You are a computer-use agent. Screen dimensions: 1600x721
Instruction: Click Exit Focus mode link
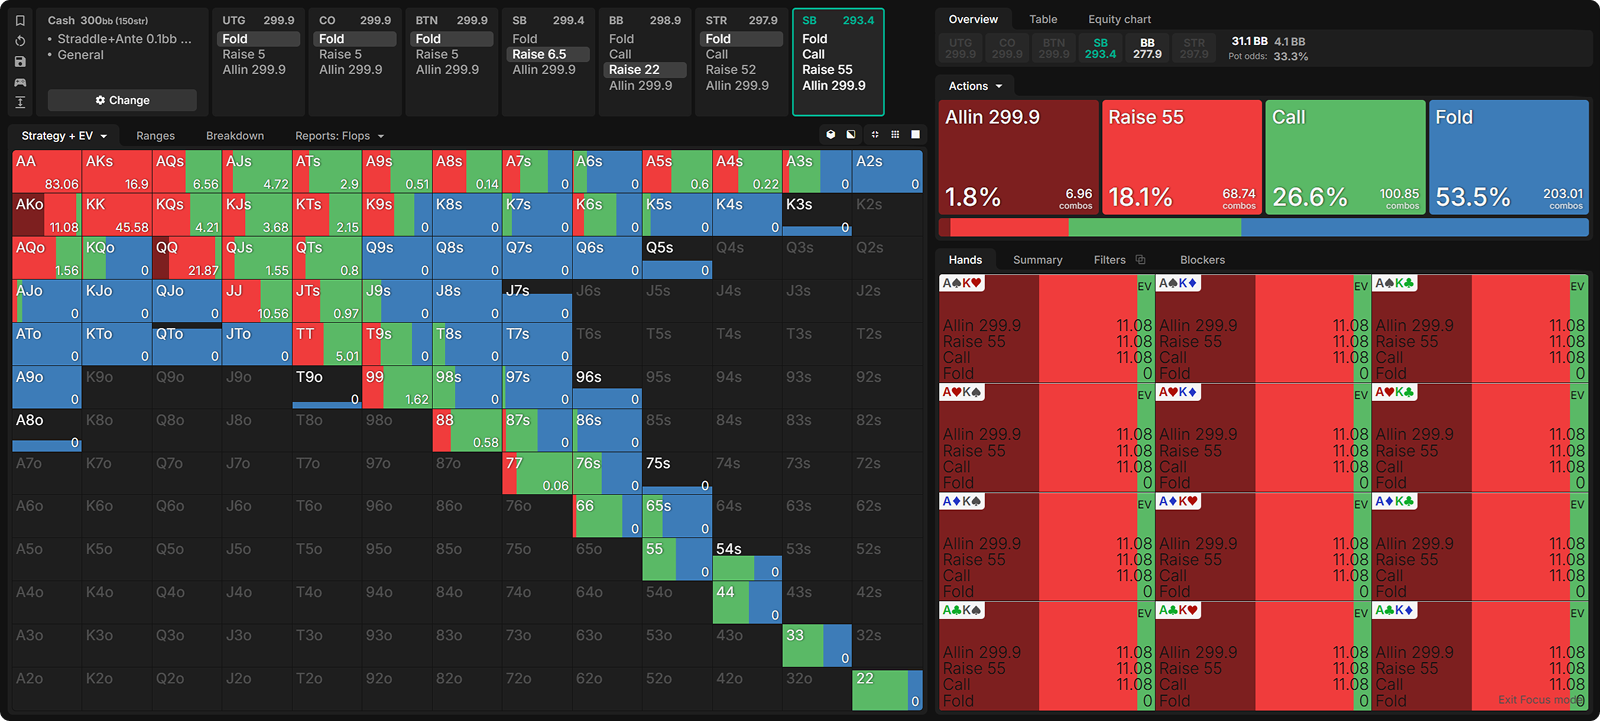[x=1540, y=700]
